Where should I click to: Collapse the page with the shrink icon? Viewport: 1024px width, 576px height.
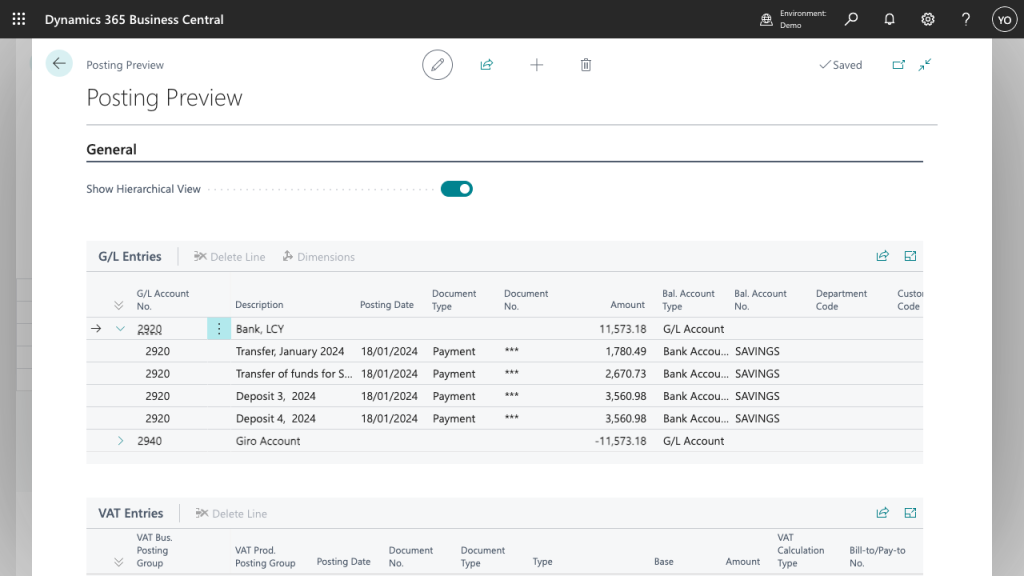click(925, 65)
